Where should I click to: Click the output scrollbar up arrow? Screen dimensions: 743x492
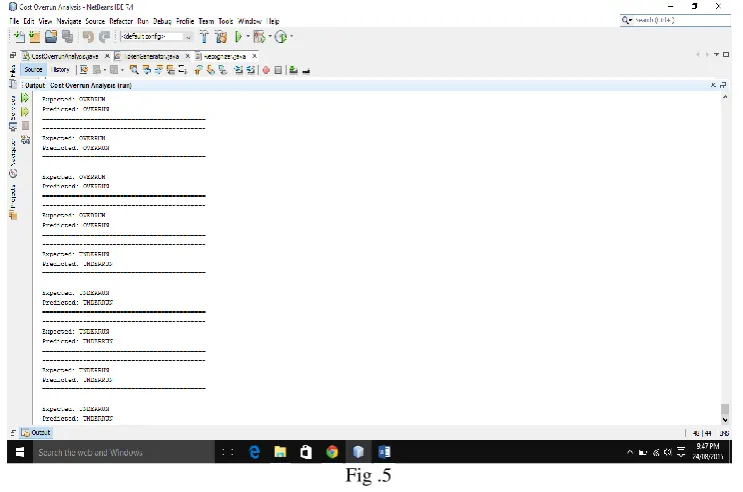[725, 97]
